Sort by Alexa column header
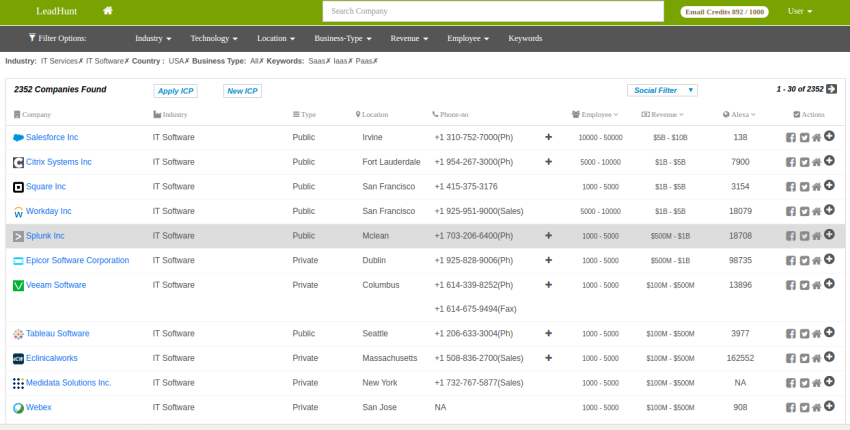The image size is (850, 430). coord(739,114)
